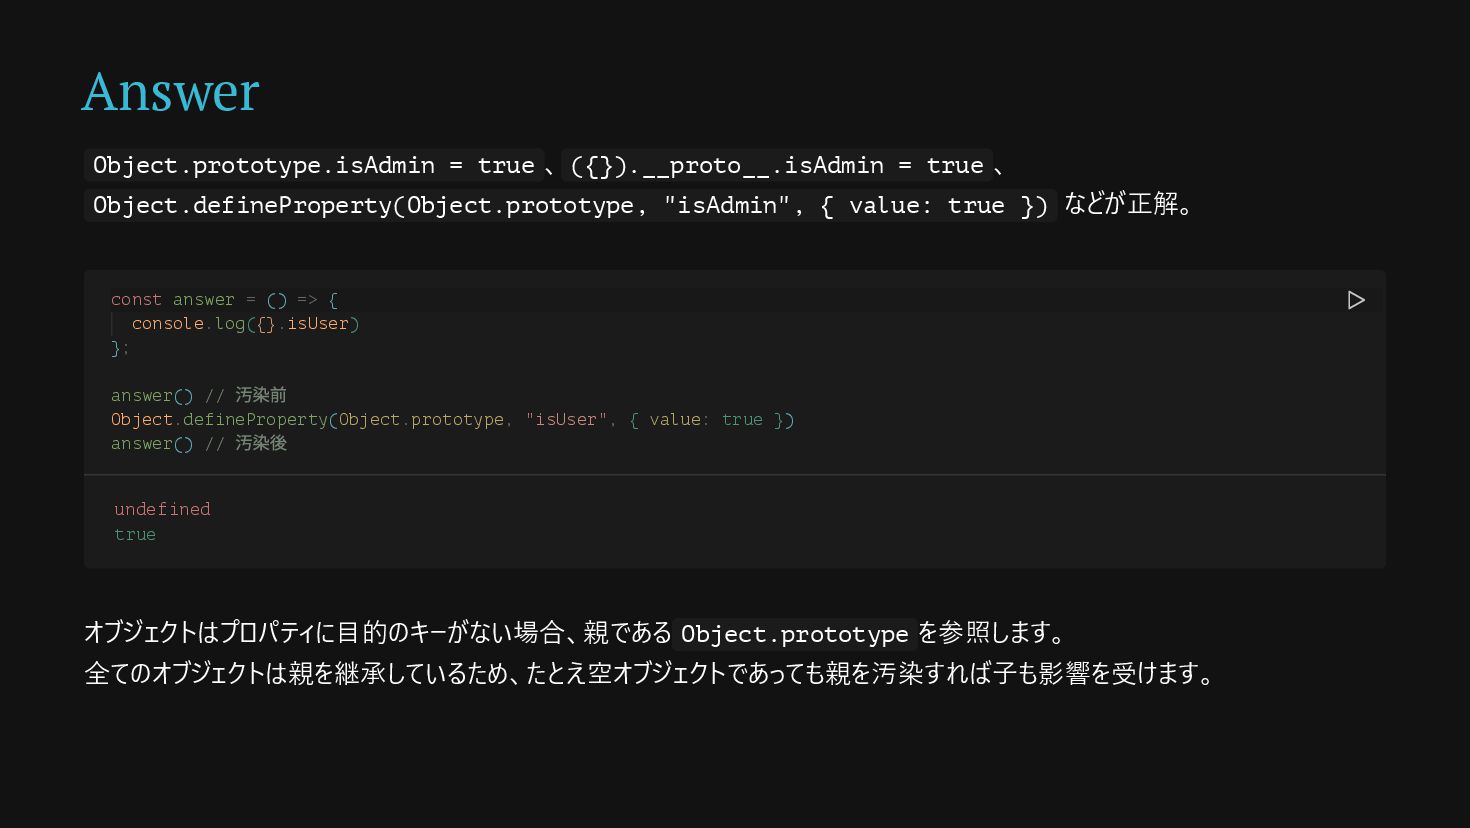Click the "undefined" output line
1470x828 pixels.
click(162, 509)
